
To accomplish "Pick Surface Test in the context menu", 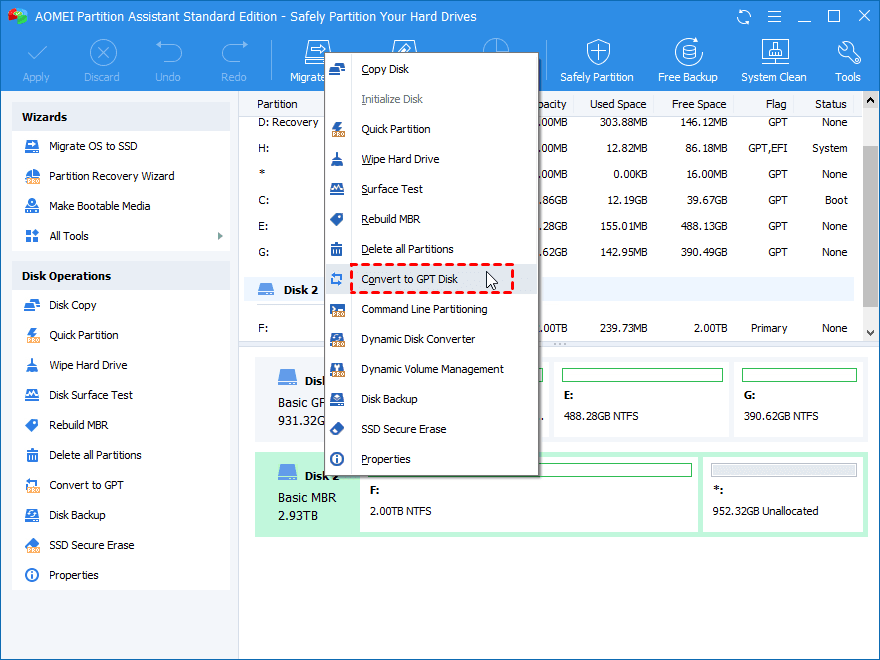I will point(392,189).
